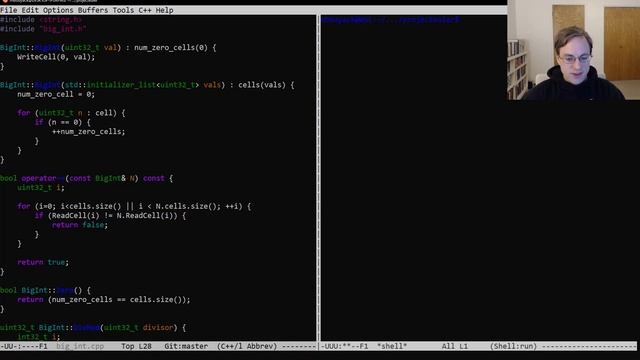Click the (Shell:run) mode indicator
The width and height of the screenshot is (640, 360).
(x=513, y=346)
